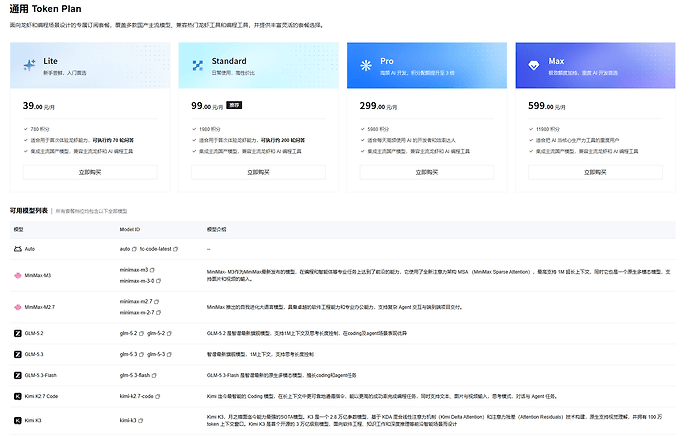
Task: Click the recommended badge beside 99.00
Action: click(x=234, y=105)
